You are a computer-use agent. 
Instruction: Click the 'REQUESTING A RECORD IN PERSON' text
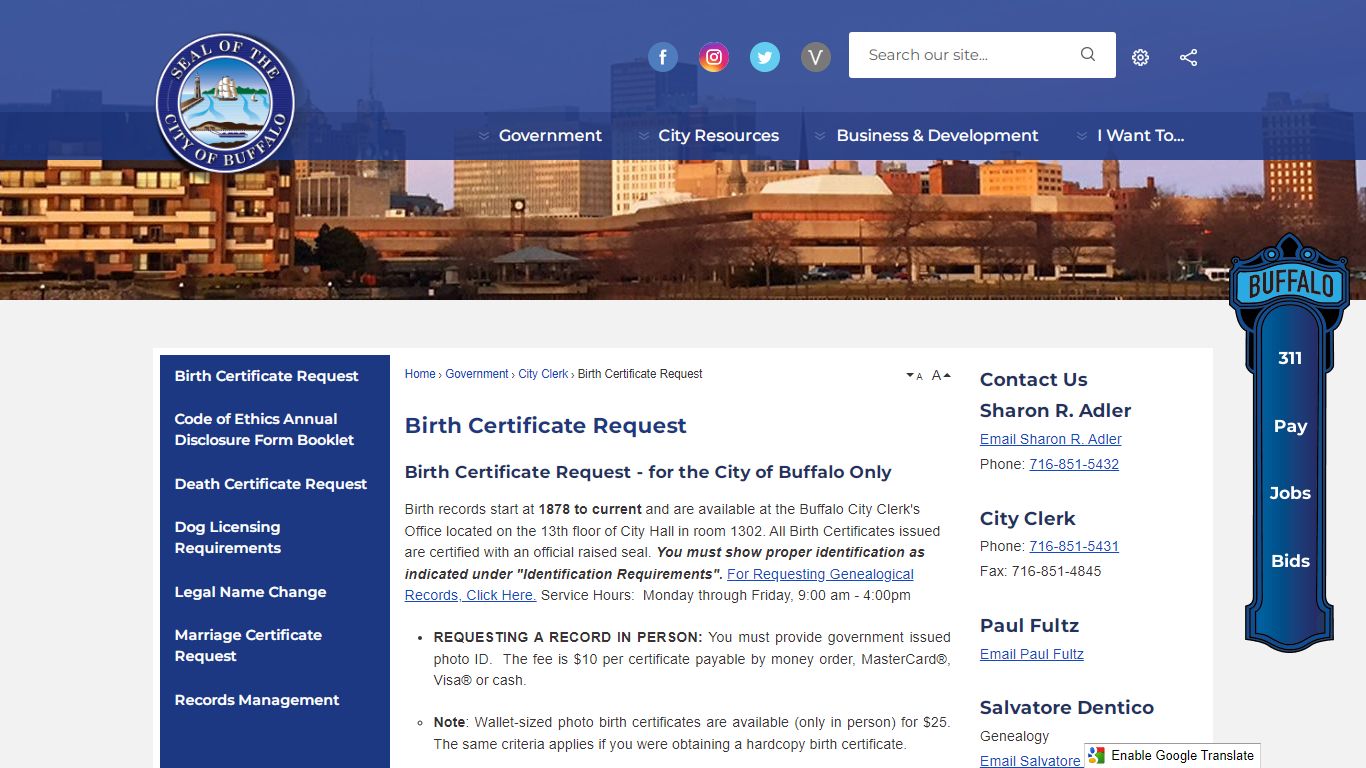click(568, 637)
